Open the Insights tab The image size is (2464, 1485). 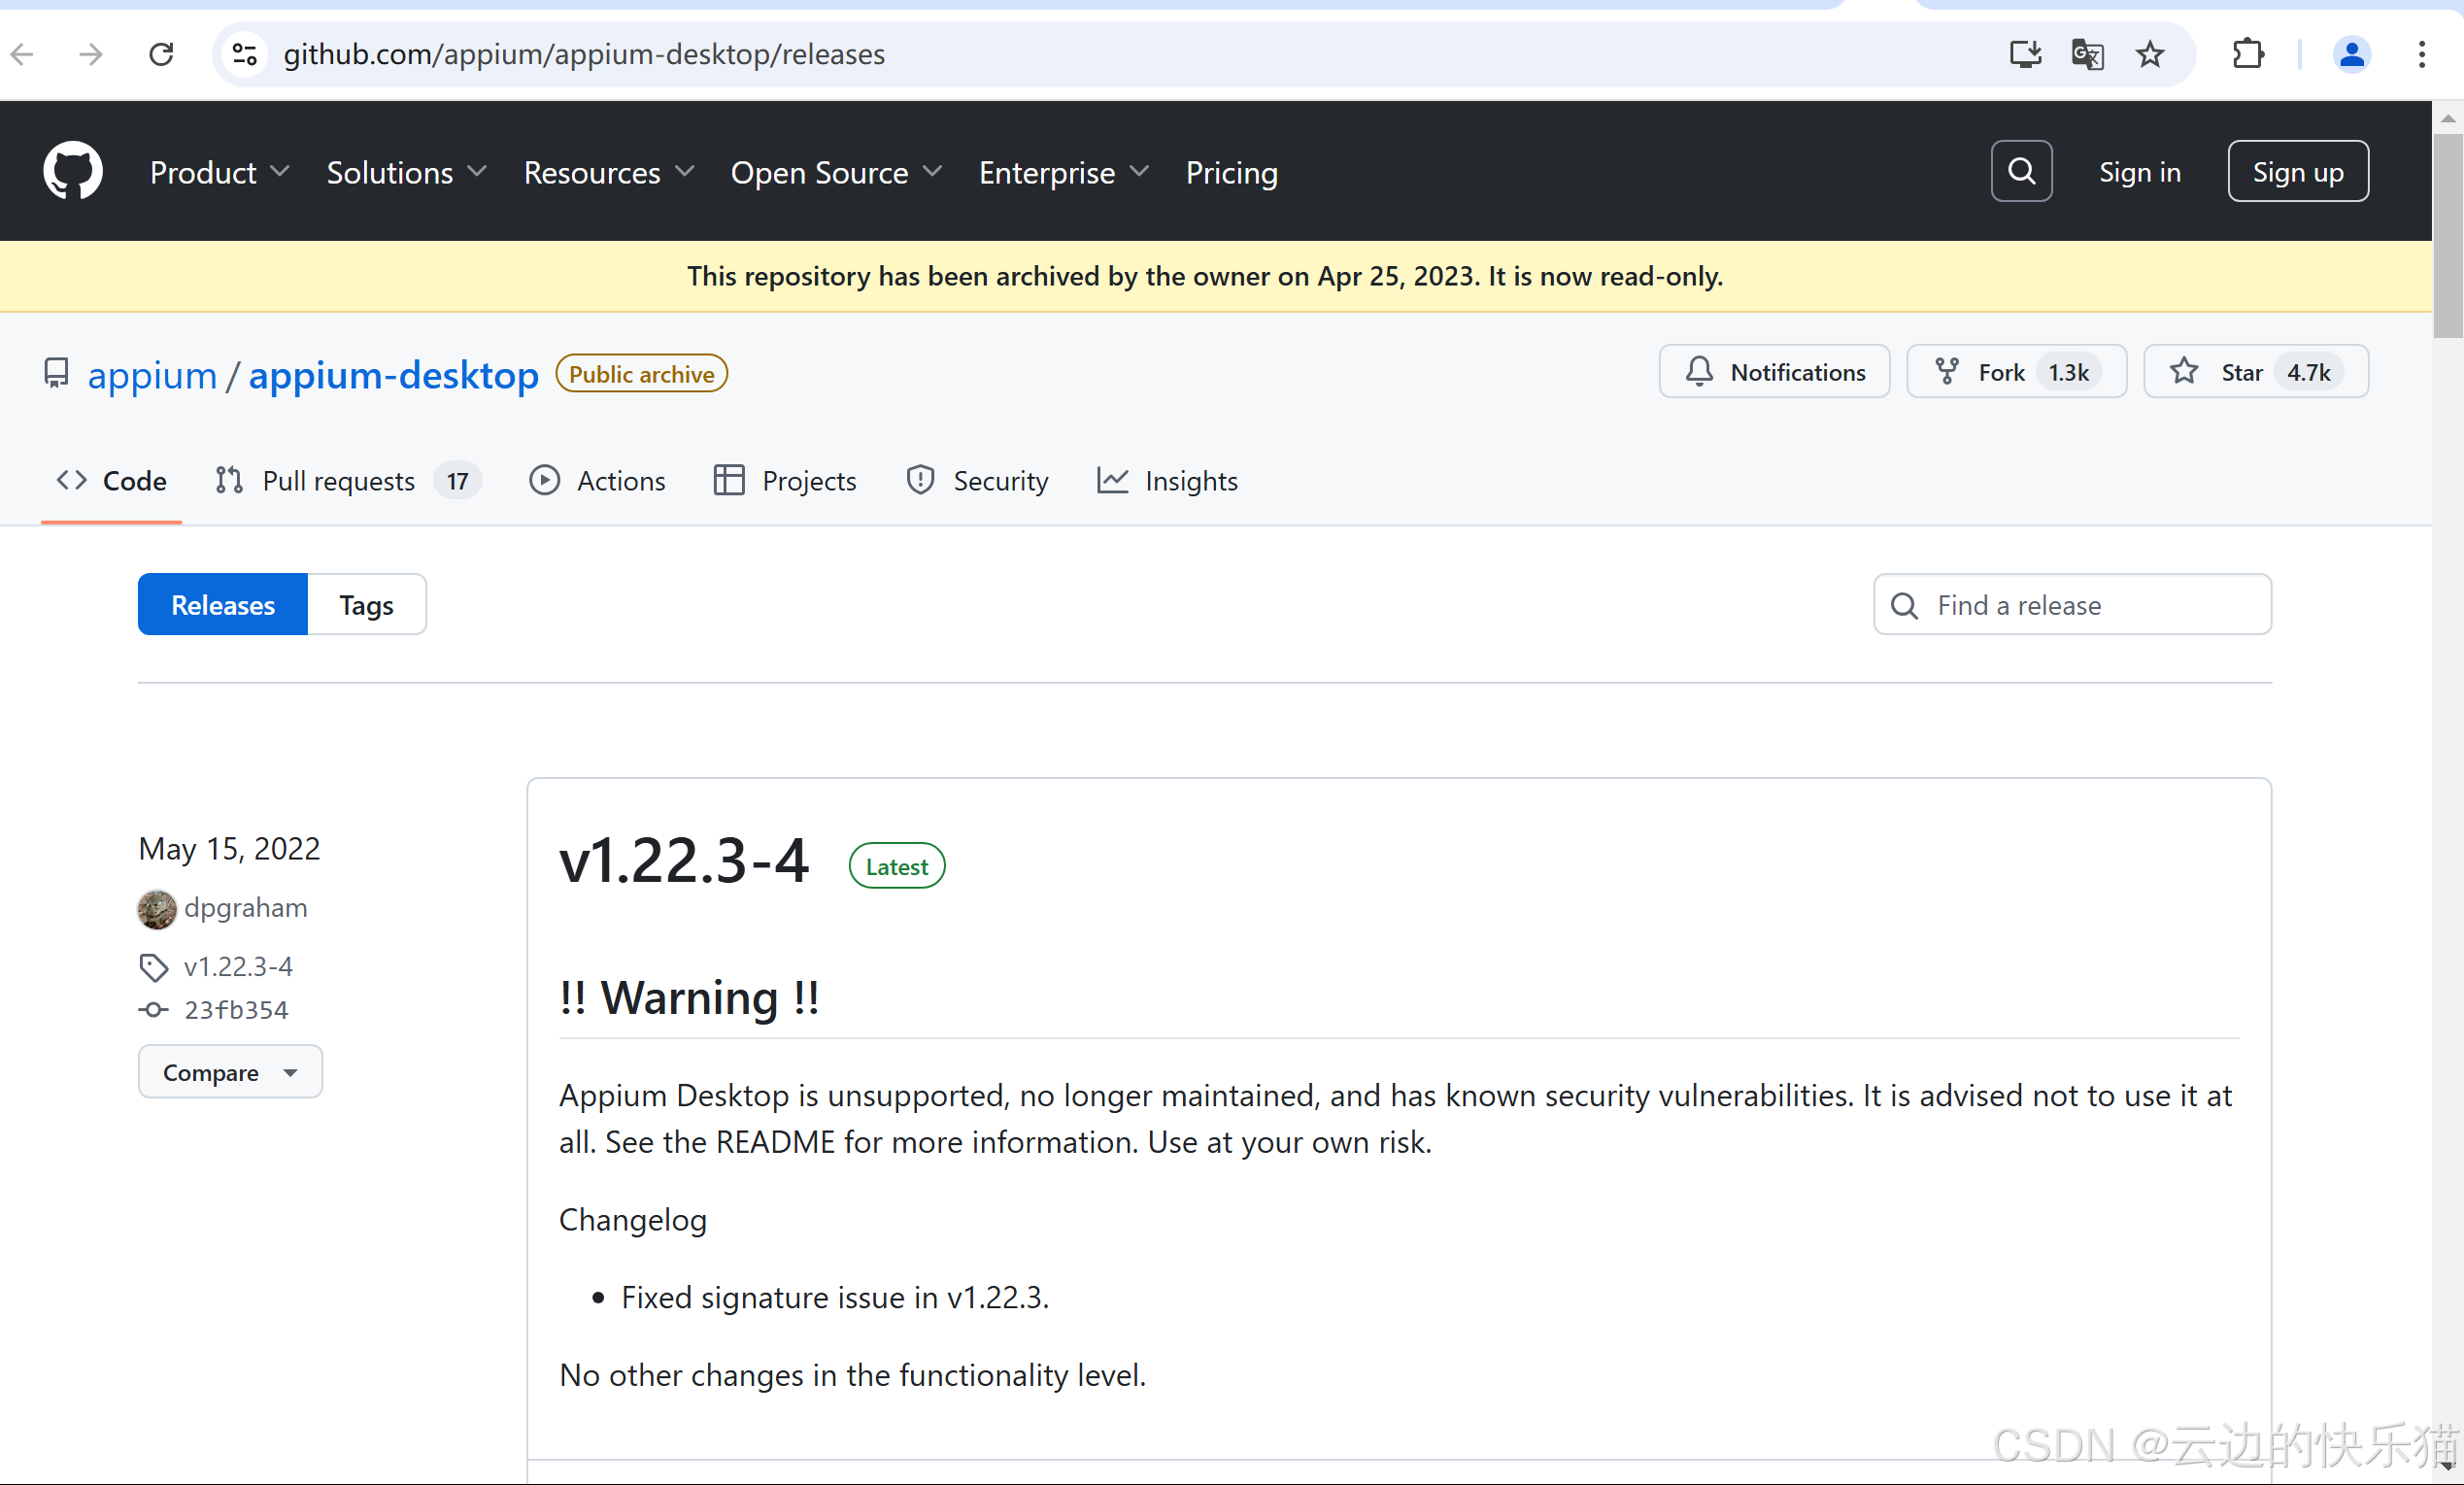[1167, 481]
